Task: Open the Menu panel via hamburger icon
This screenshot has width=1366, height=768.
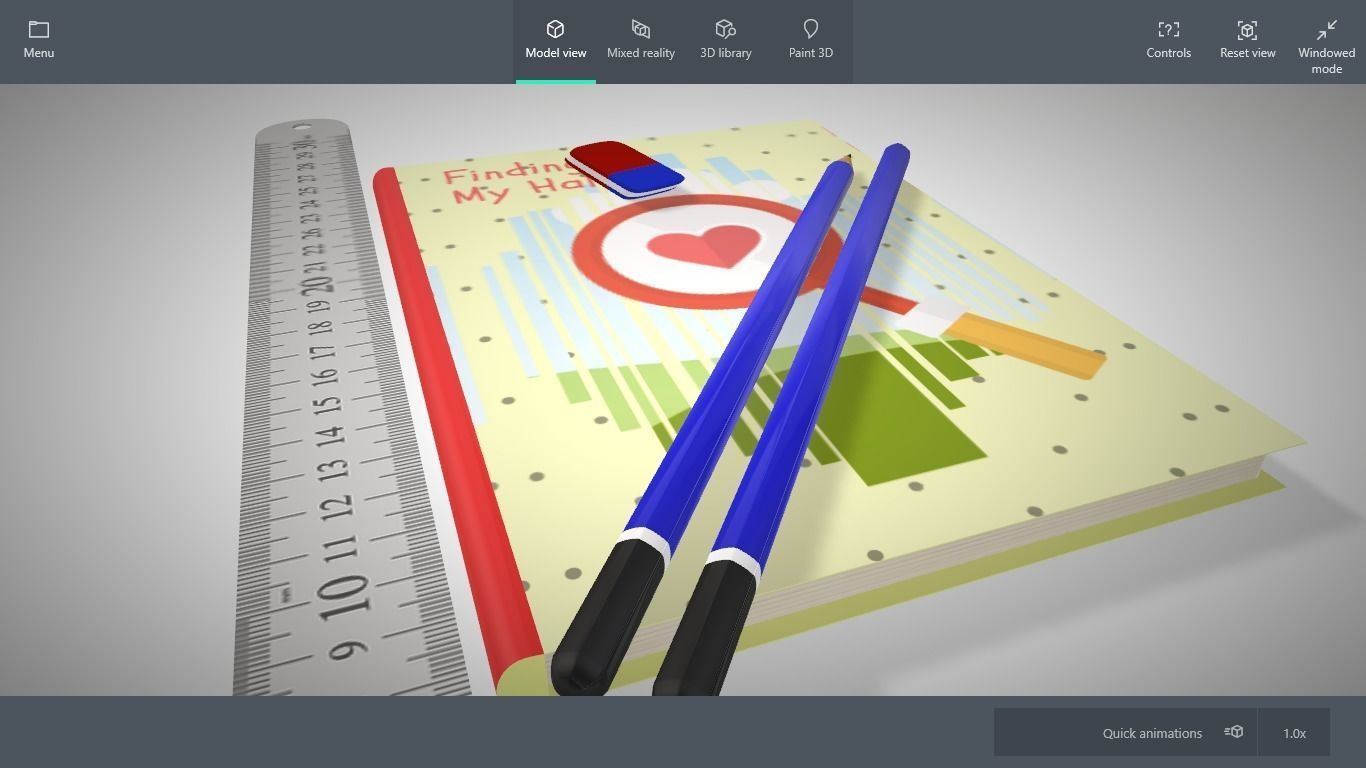Action: coord(38,40)
